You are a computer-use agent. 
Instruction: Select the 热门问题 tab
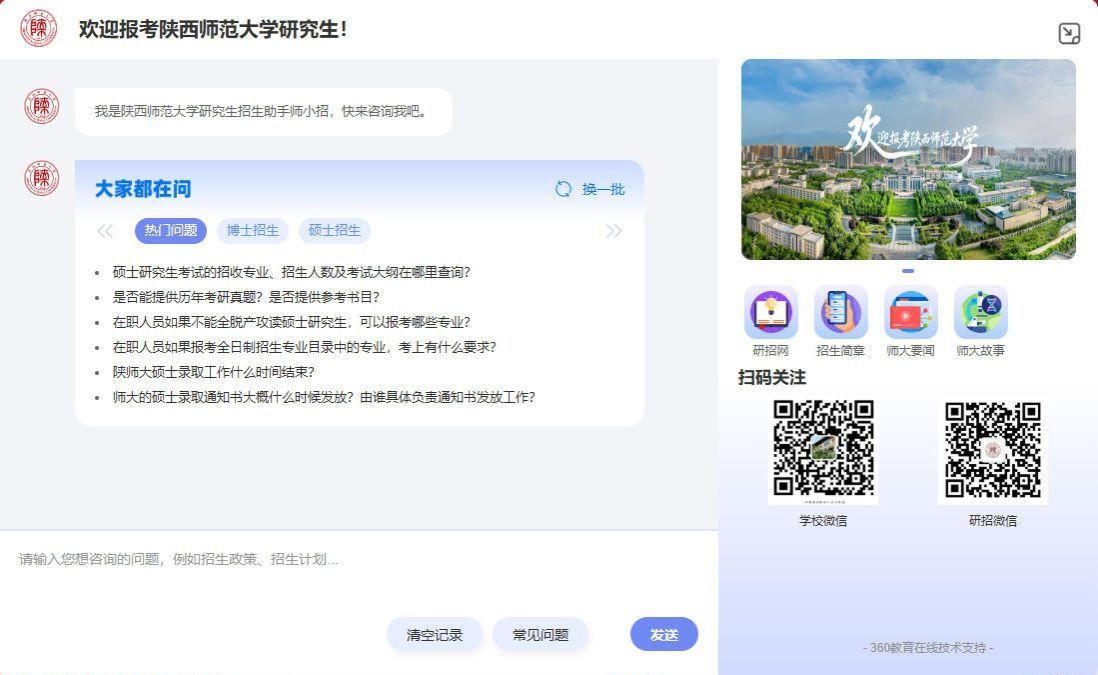point(171,231)
